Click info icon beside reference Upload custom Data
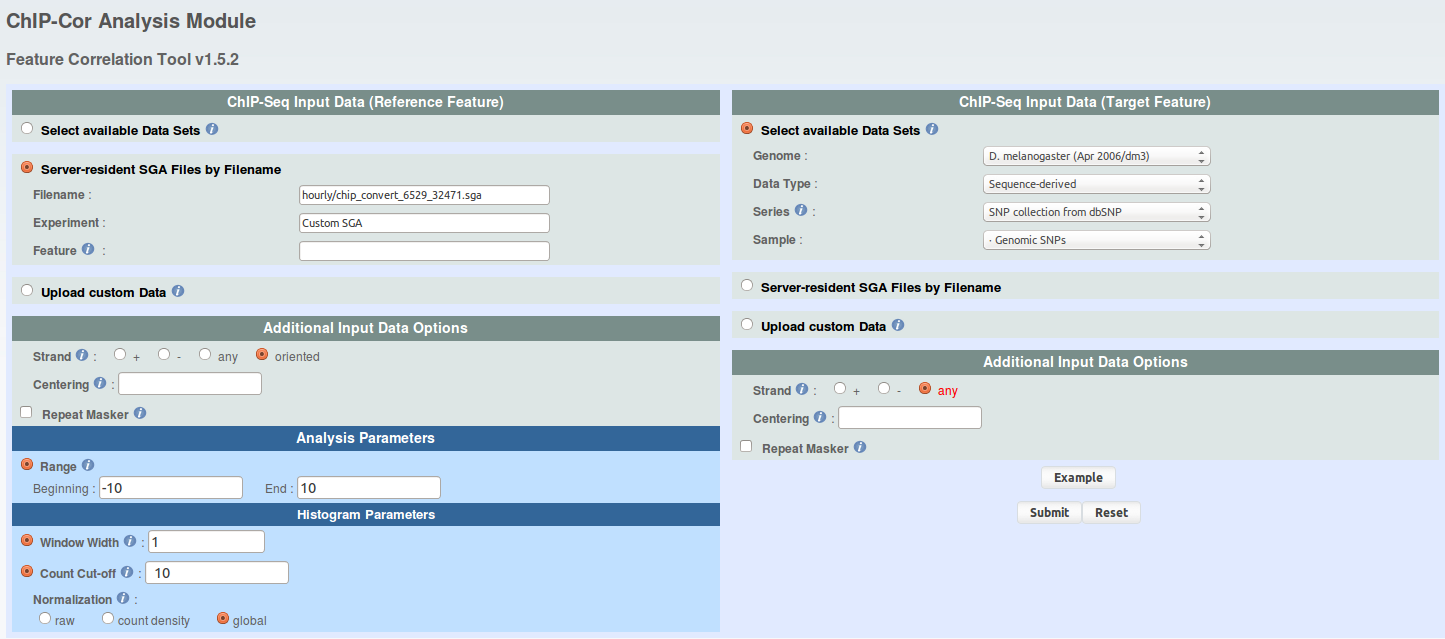Image resolution: width=1445 pixels, height=639 pixels. pos(178,292)
